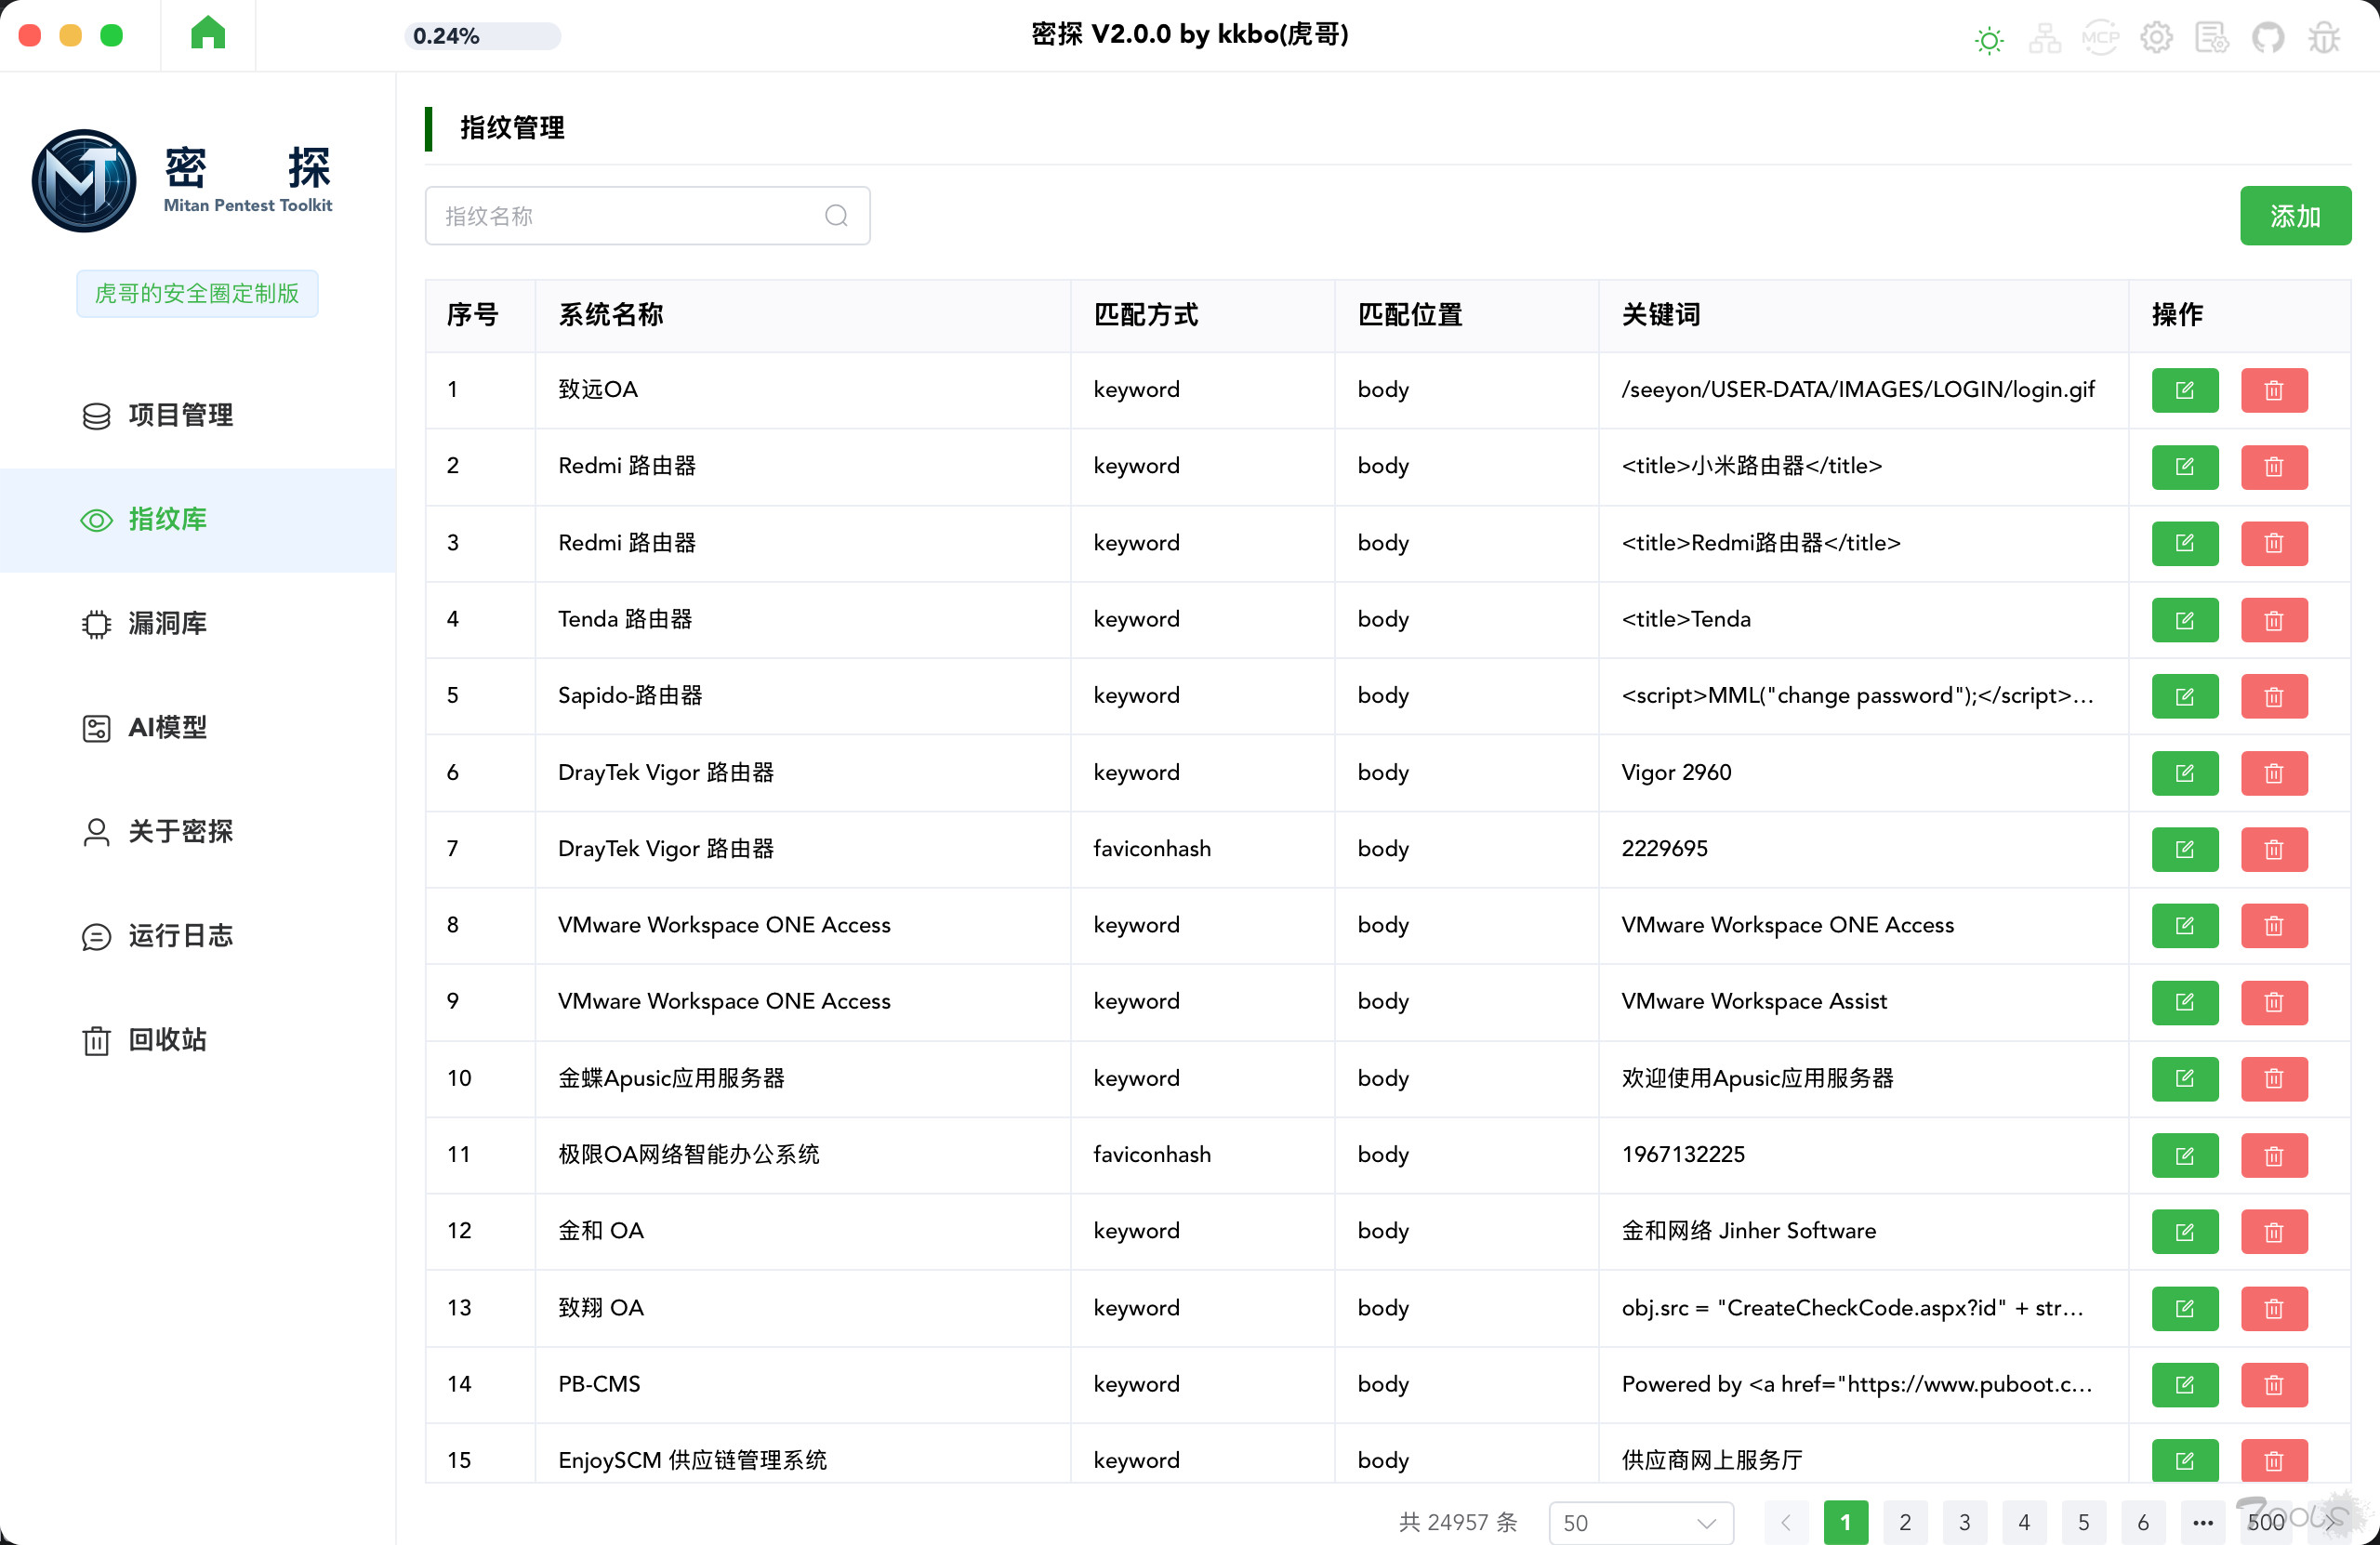Viewport: 2380px width, 1545px height.
Task: Select current page 1 button
Action: coord(1846,1522)
